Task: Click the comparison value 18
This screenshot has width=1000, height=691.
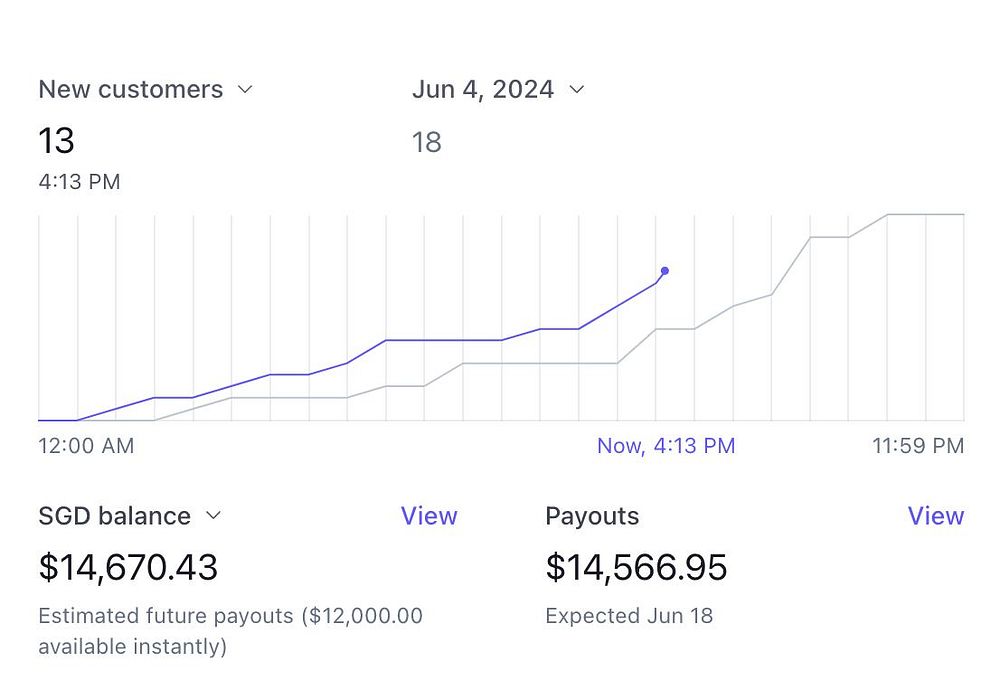Action: pyautogui.click(x=427, y=142)
